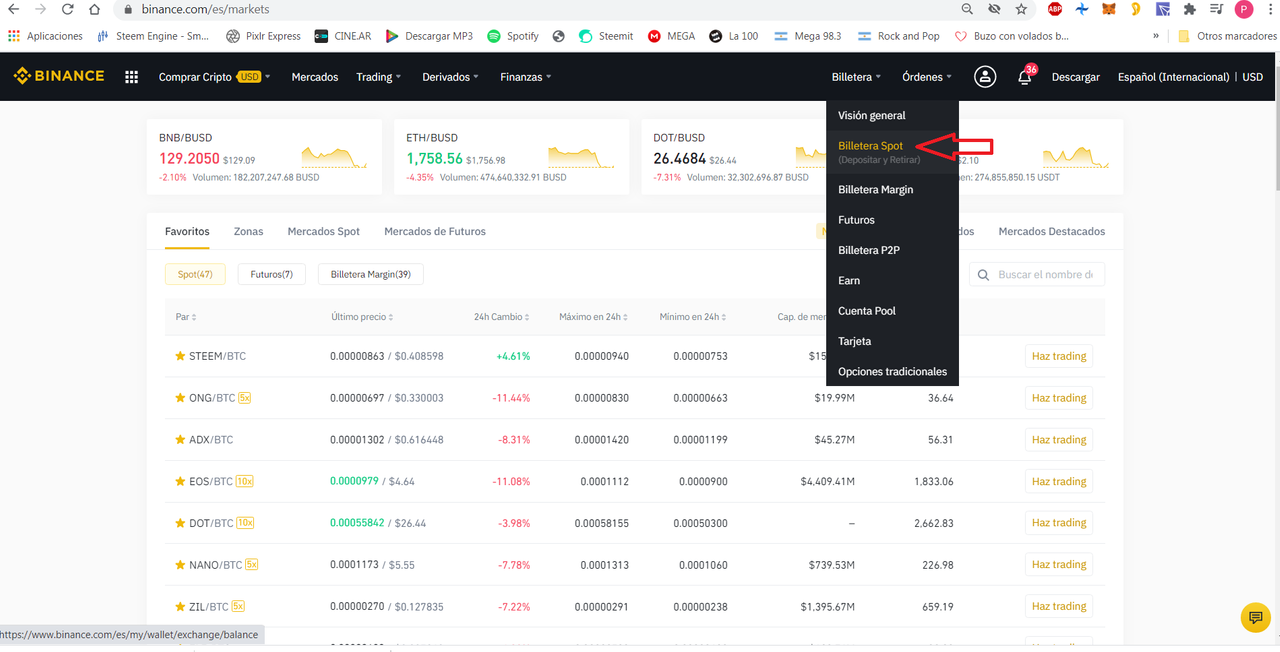This screenshot has width=1280, height=652.
Task: Open the notifications bell icon
Action: click(1024, 78)
